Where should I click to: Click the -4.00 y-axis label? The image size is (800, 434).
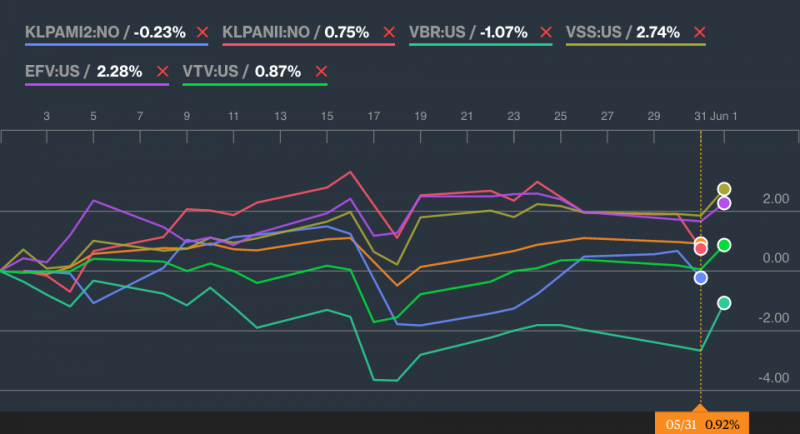(x=773, y=378)
